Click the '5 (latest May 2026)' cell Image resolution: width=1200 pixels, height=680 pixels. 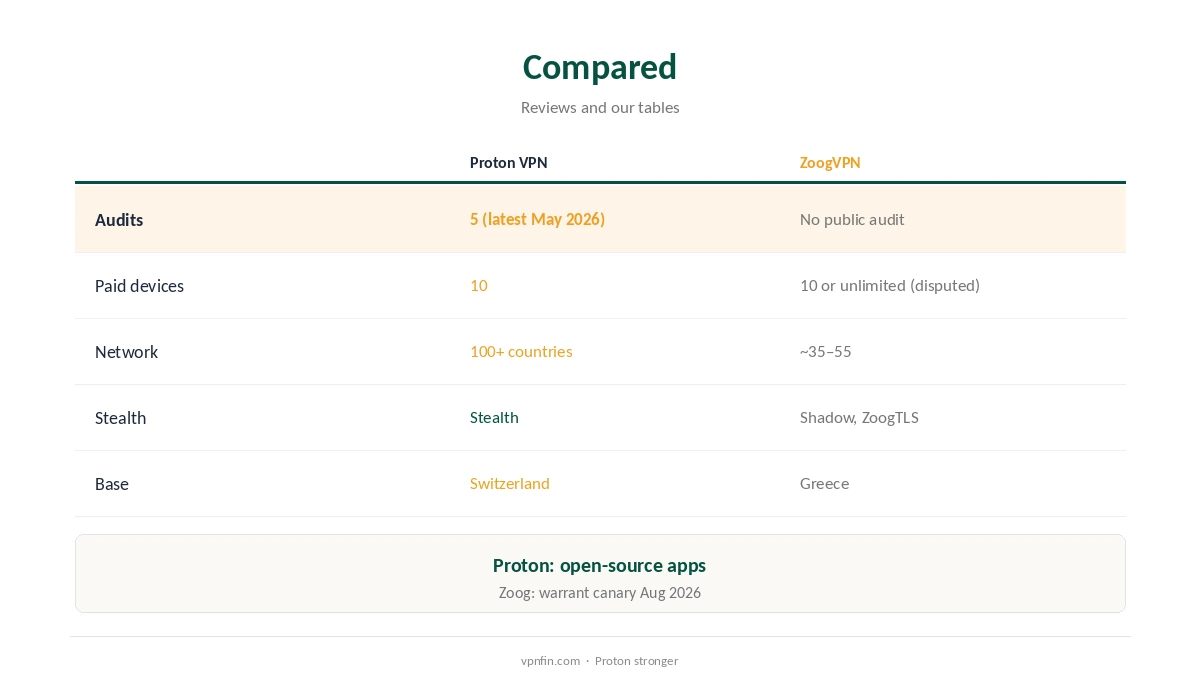click(537, 219)
